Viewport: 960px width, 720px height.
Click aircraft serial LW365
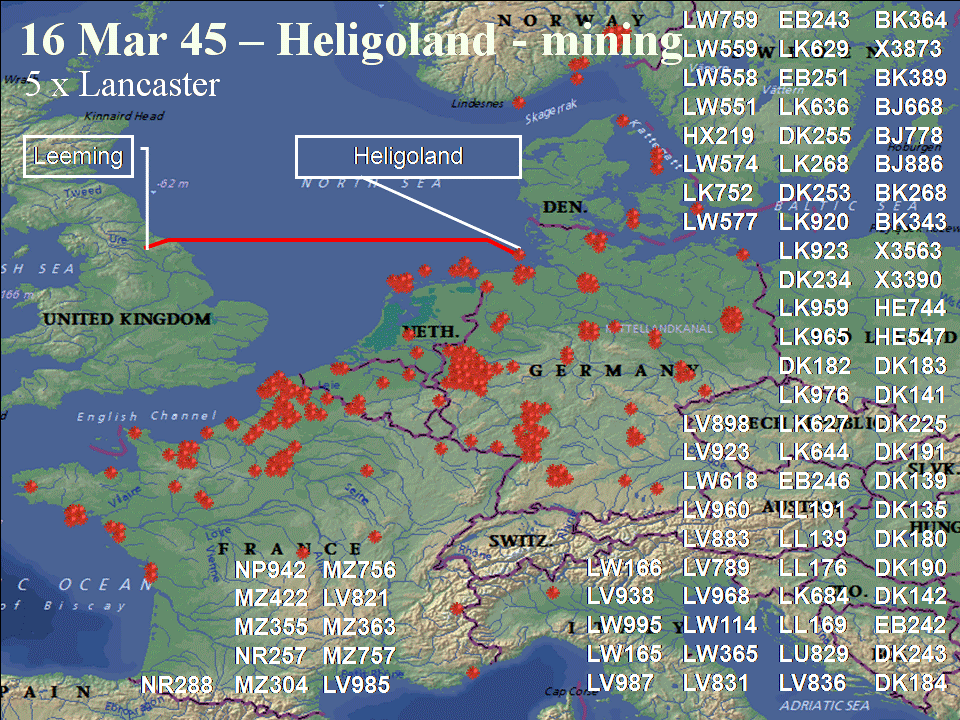pyautogui.click(x=720, y=654)
